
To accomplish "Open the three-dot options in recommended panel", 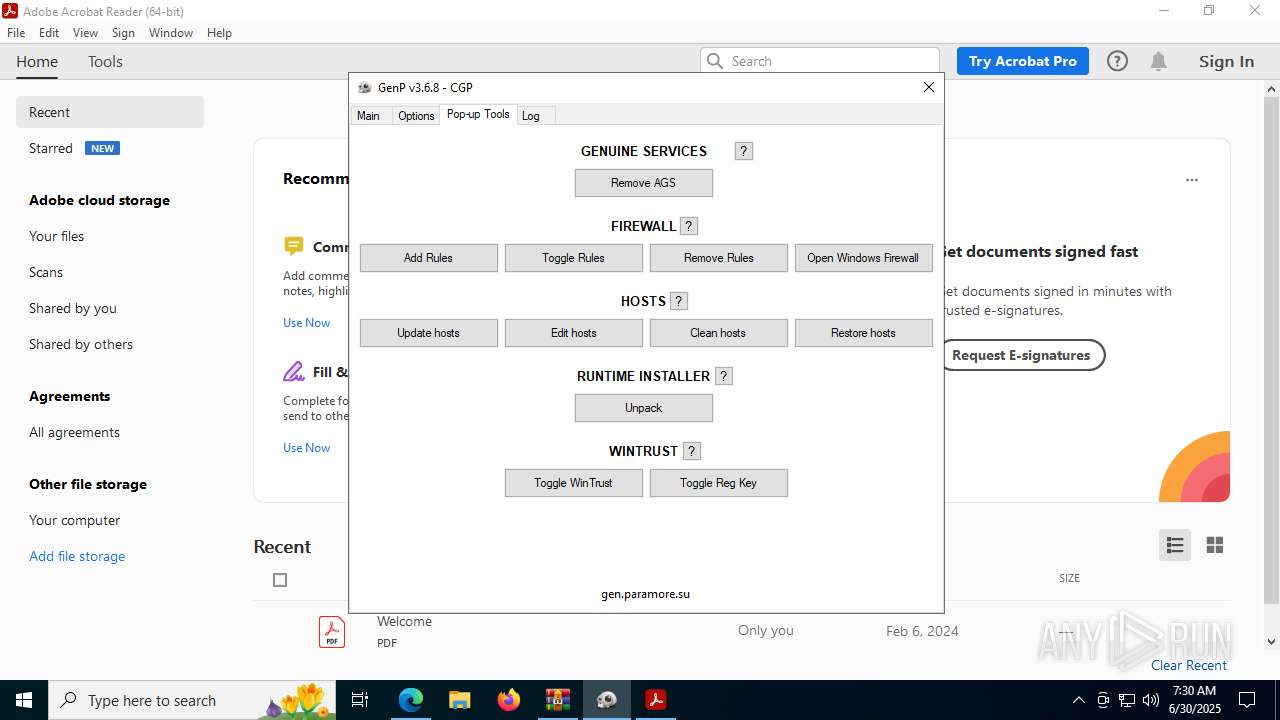I will pos(1192,180).
